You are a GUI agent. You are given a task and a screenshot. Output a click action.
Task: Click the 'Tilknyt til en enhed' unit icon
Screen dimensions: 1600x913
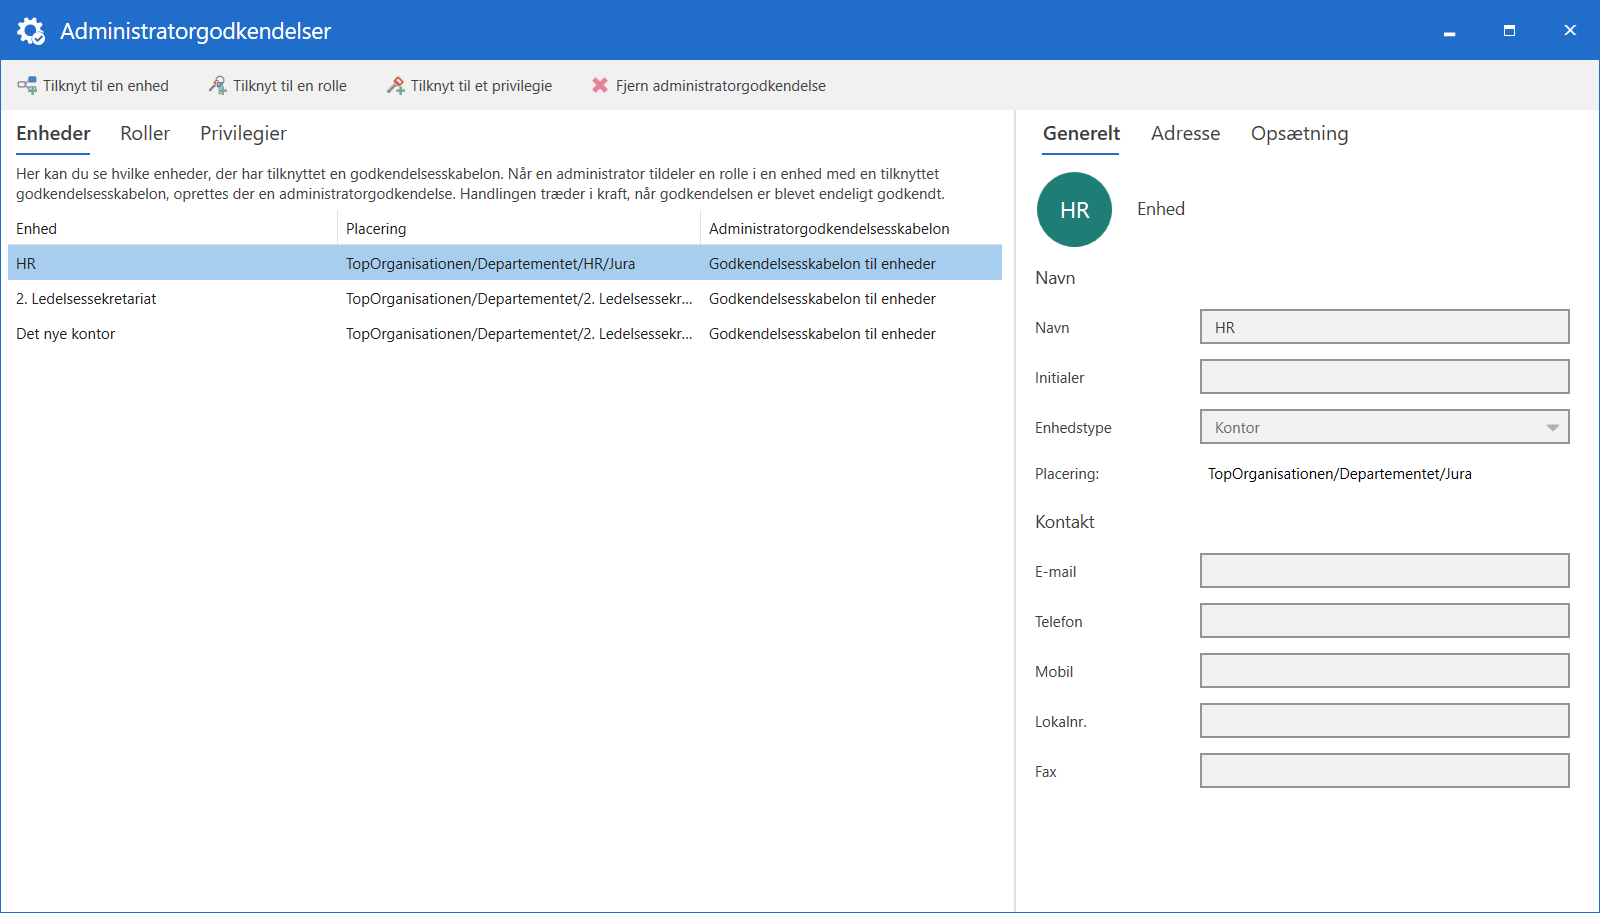[x=27, y=86]
